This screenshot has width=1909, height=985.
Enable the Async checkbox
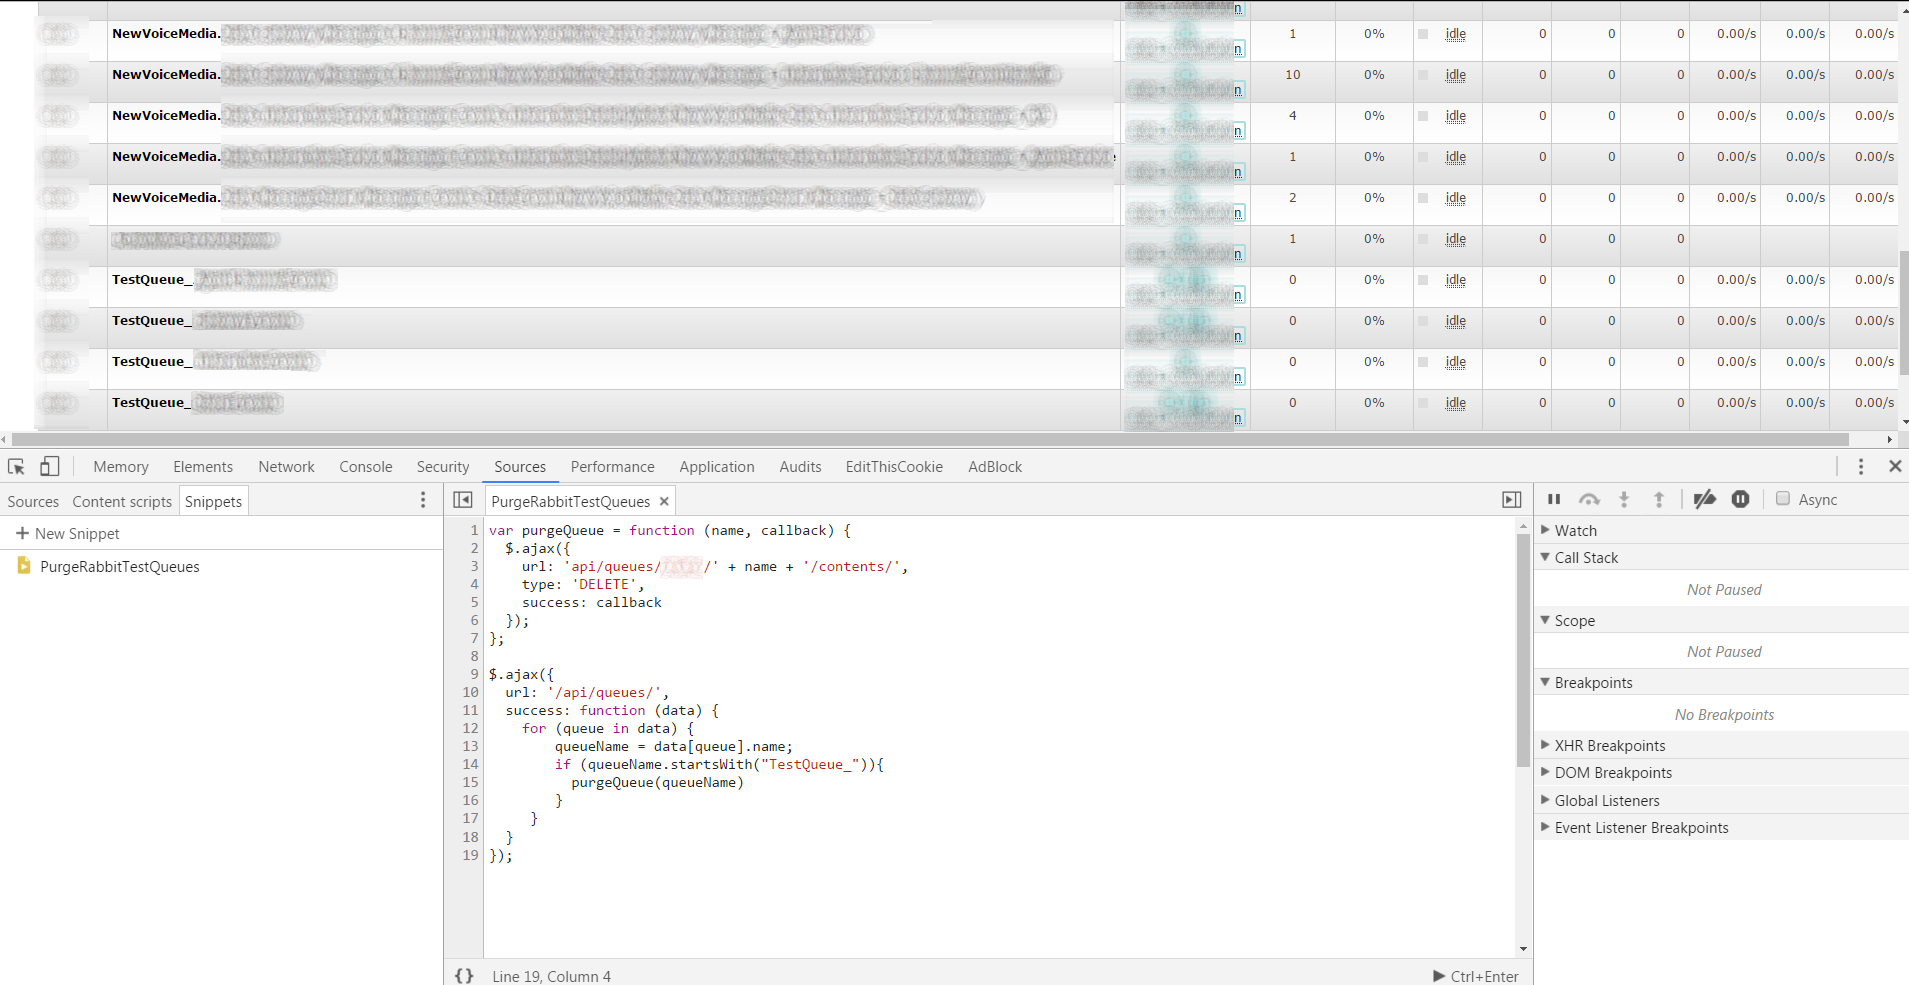click(1782, 499)
